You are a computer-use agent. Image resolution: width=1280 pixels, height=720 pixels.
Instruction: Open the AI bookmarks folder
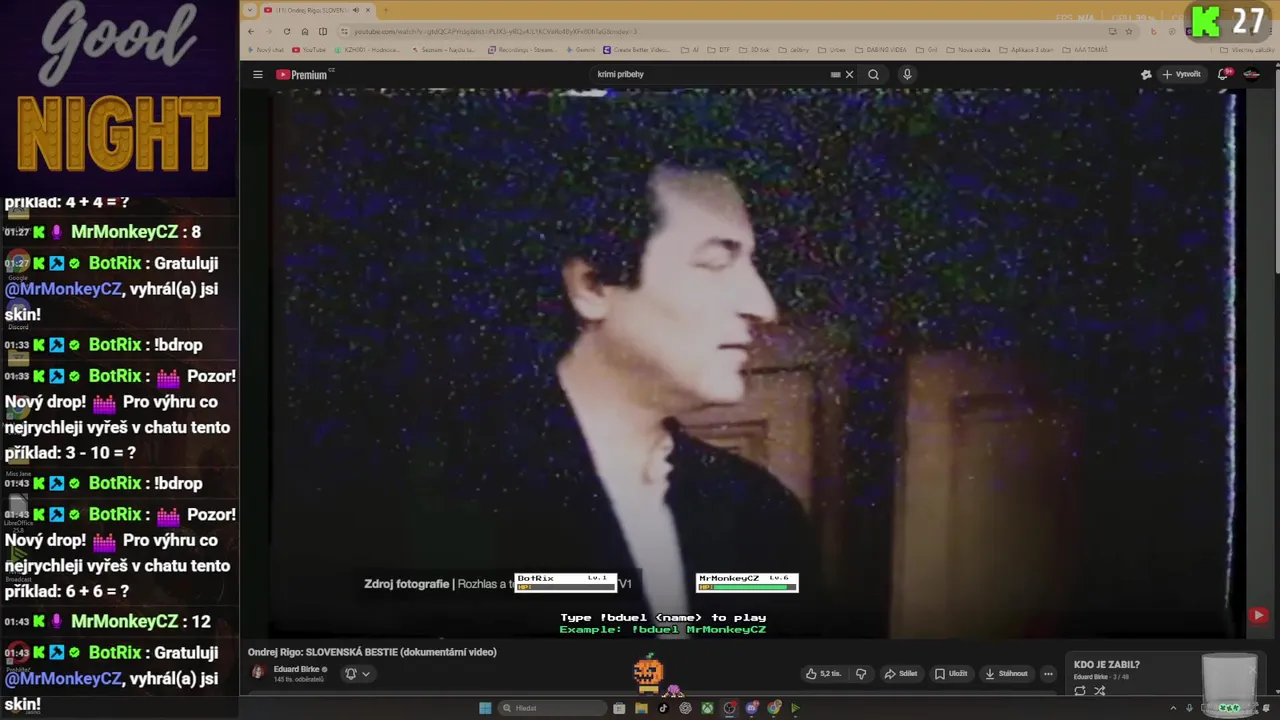690,50
